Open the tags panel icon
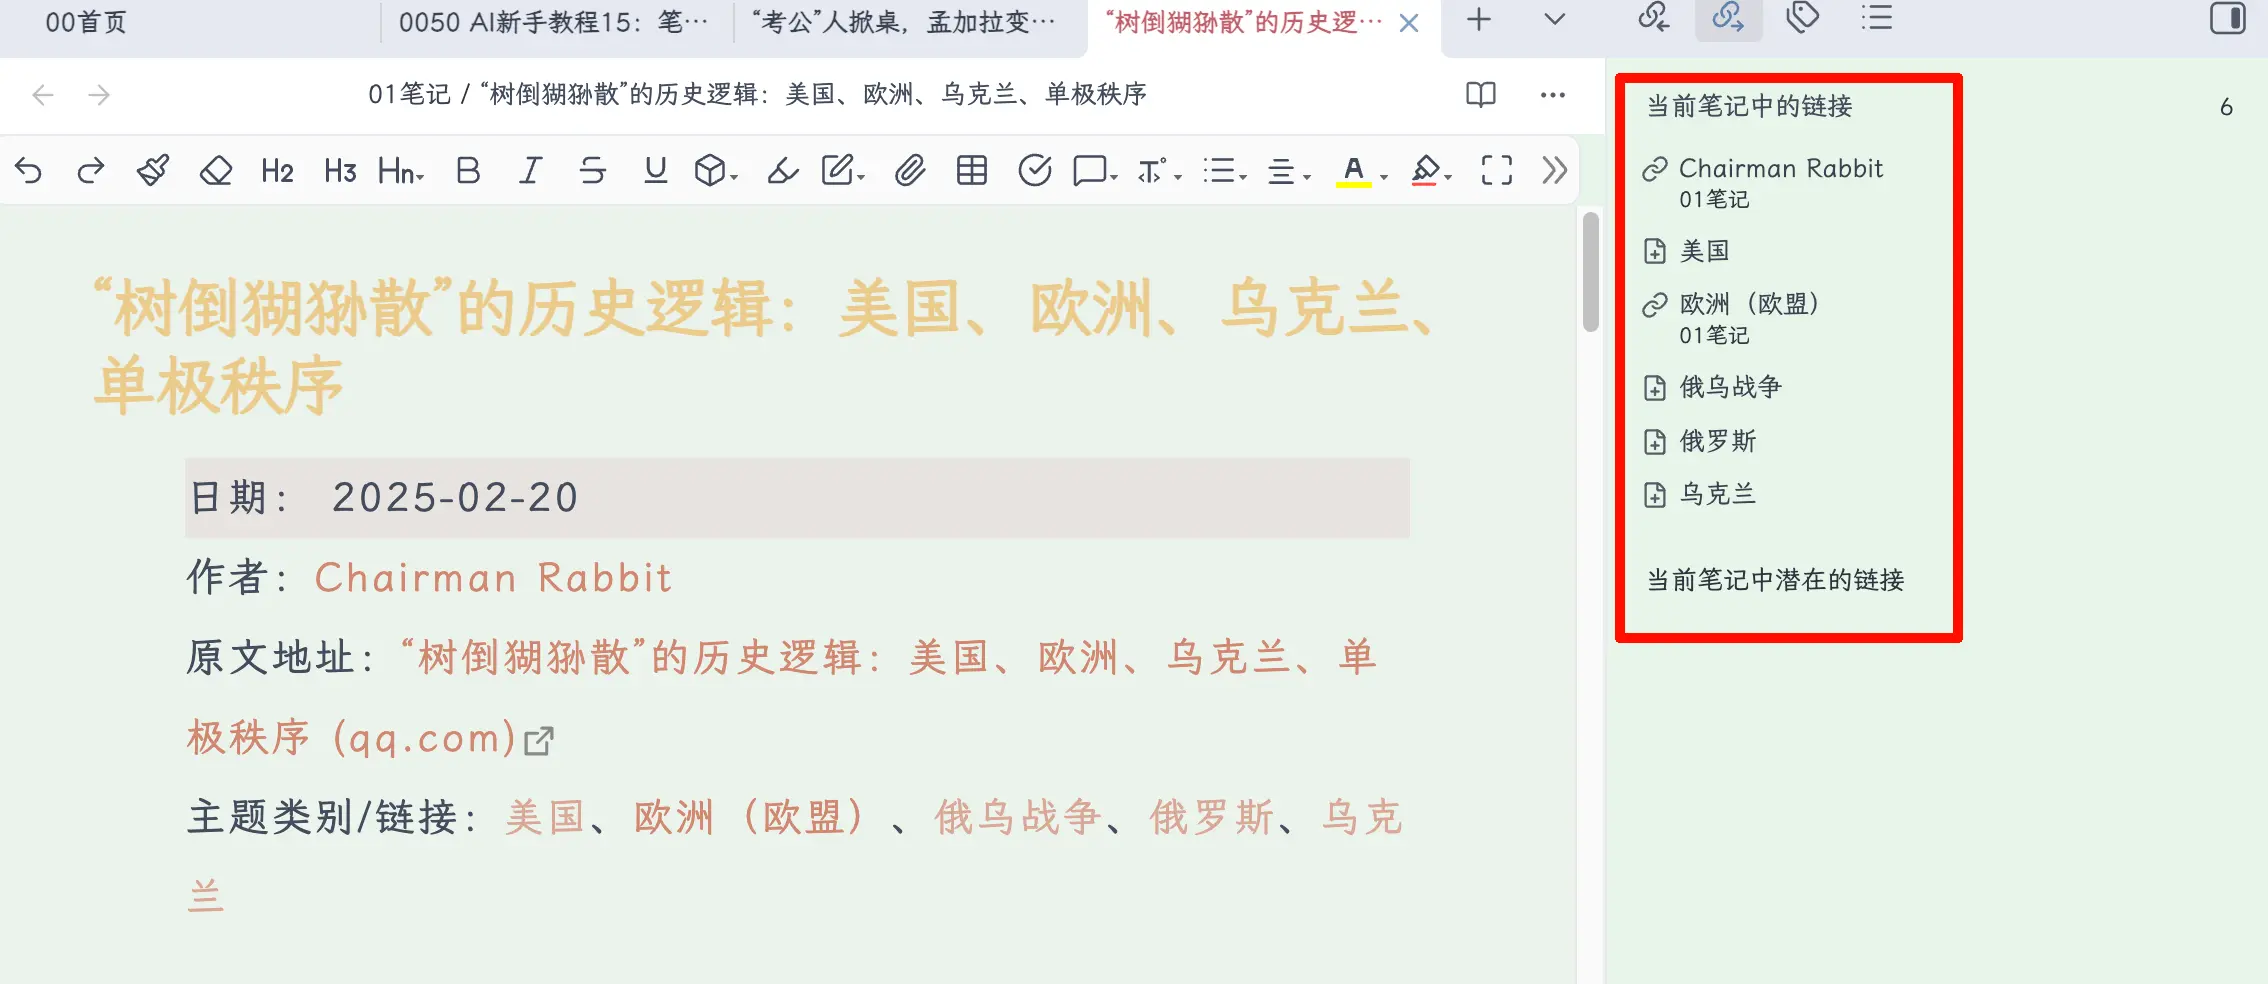 [x=1802, y=19]
